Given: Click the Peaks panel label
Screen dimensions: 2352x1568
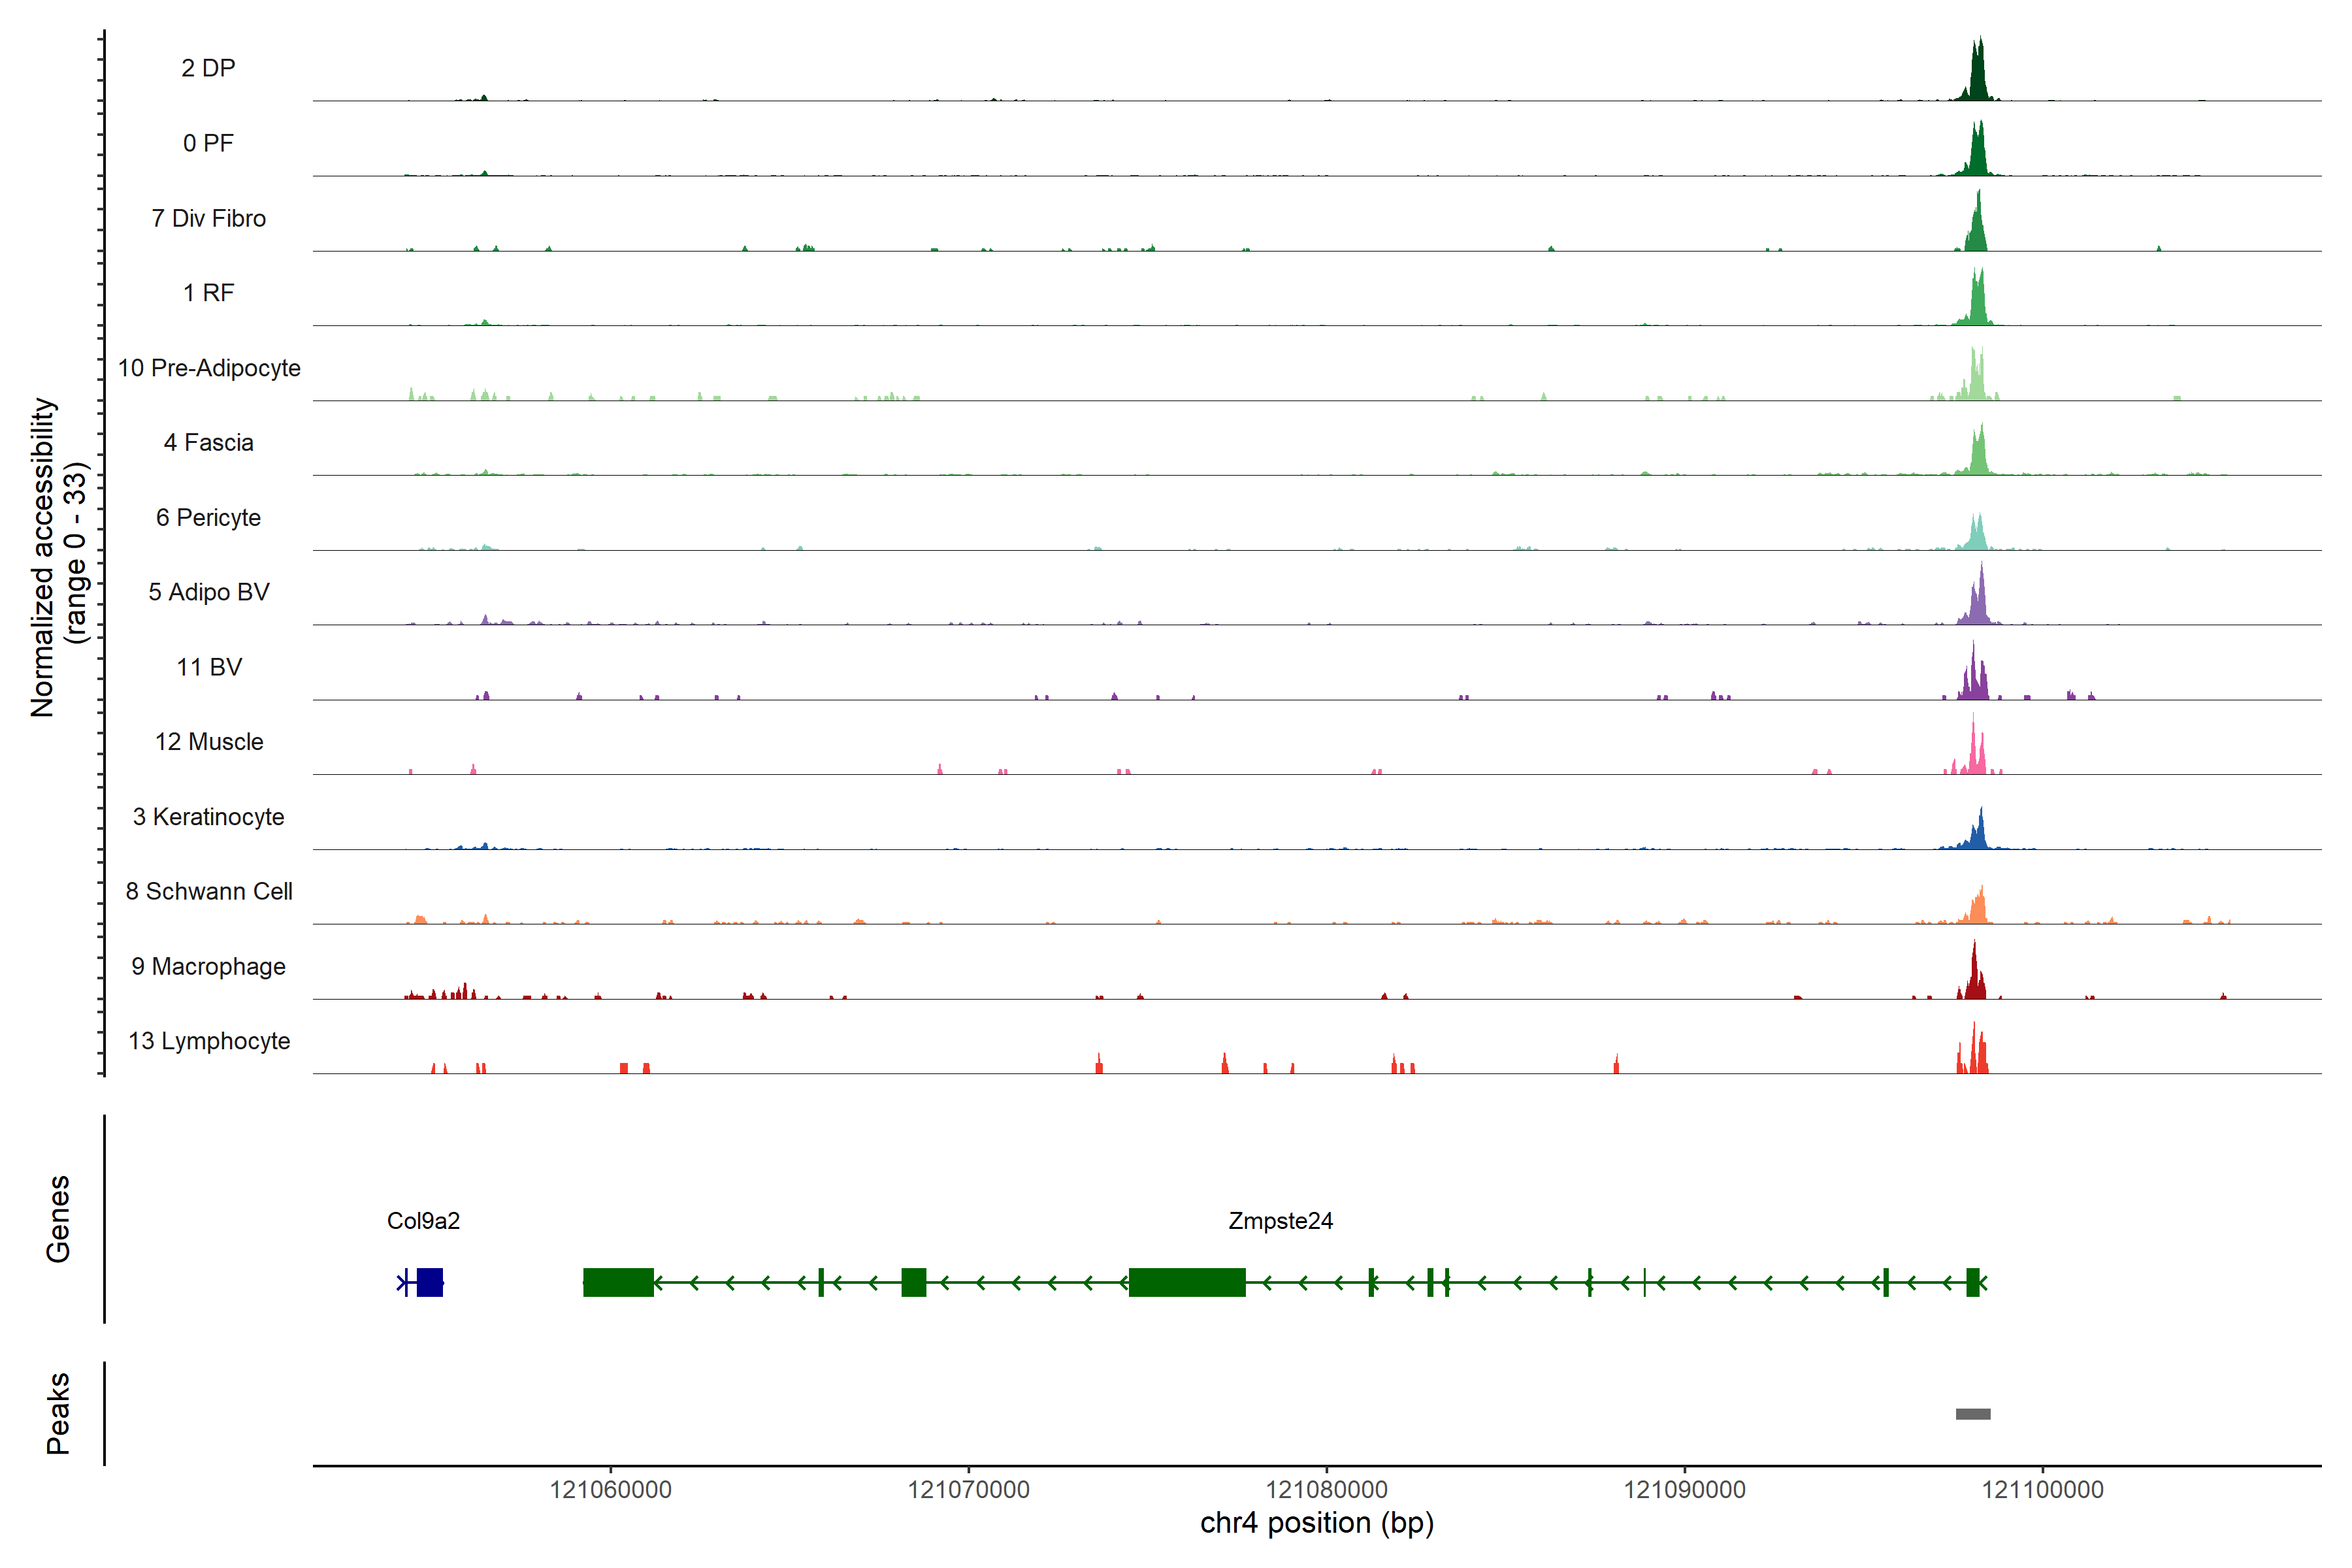Looking at the screenshot, I should (x=58, y=1412).
